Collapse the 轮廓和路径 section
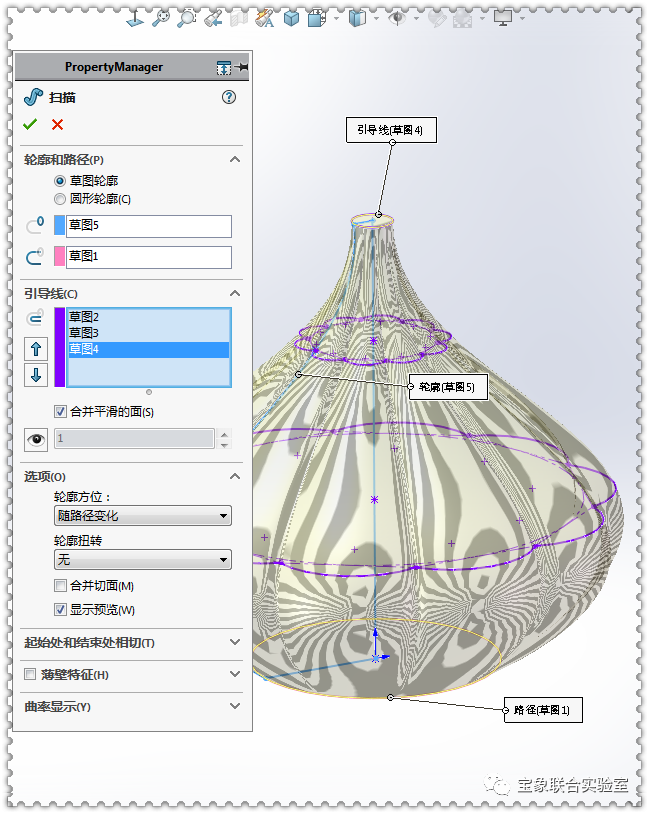Image resolution: width=649 pixels, height=814 pixels. (x=235, y=159)
